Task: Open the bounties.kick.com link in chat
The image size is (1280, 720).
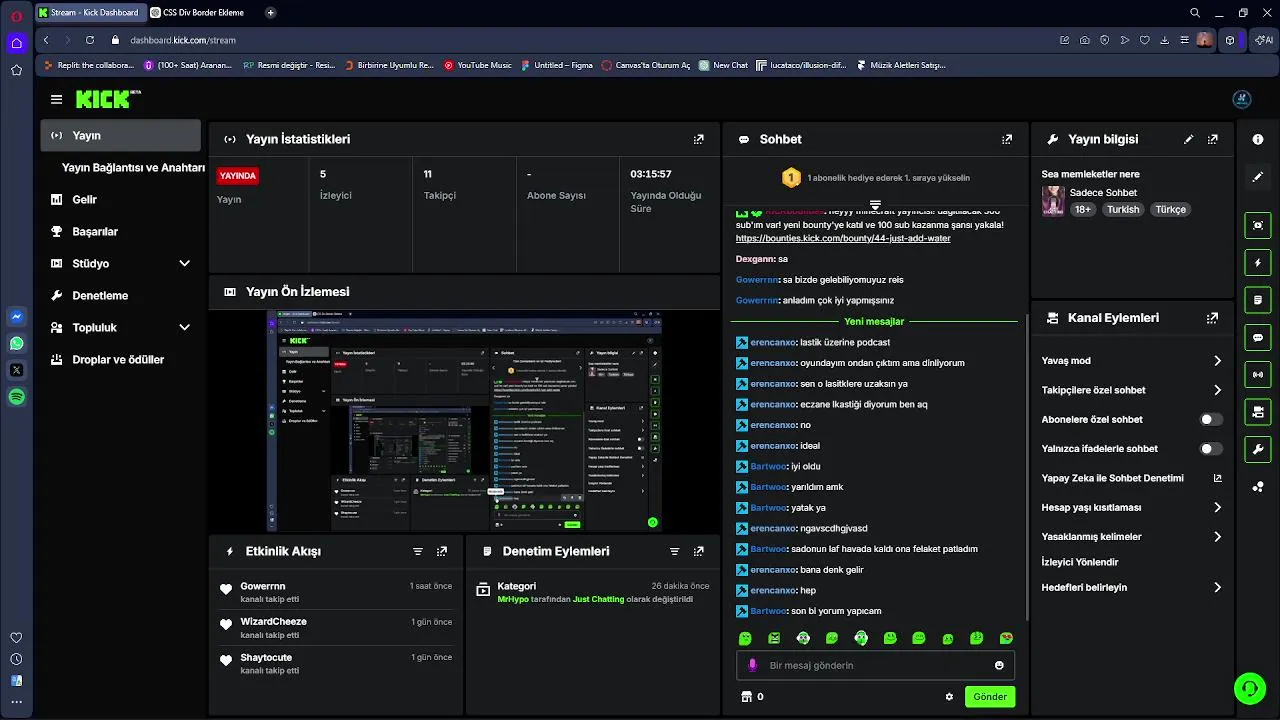Action: (843, 238)
